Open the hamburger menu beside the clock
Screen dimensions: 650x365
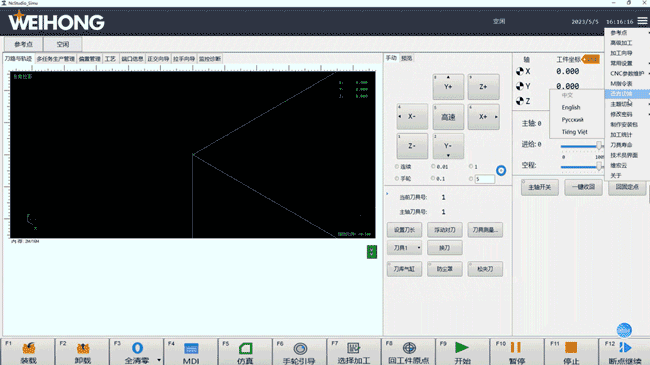click(x=642, y=21)
